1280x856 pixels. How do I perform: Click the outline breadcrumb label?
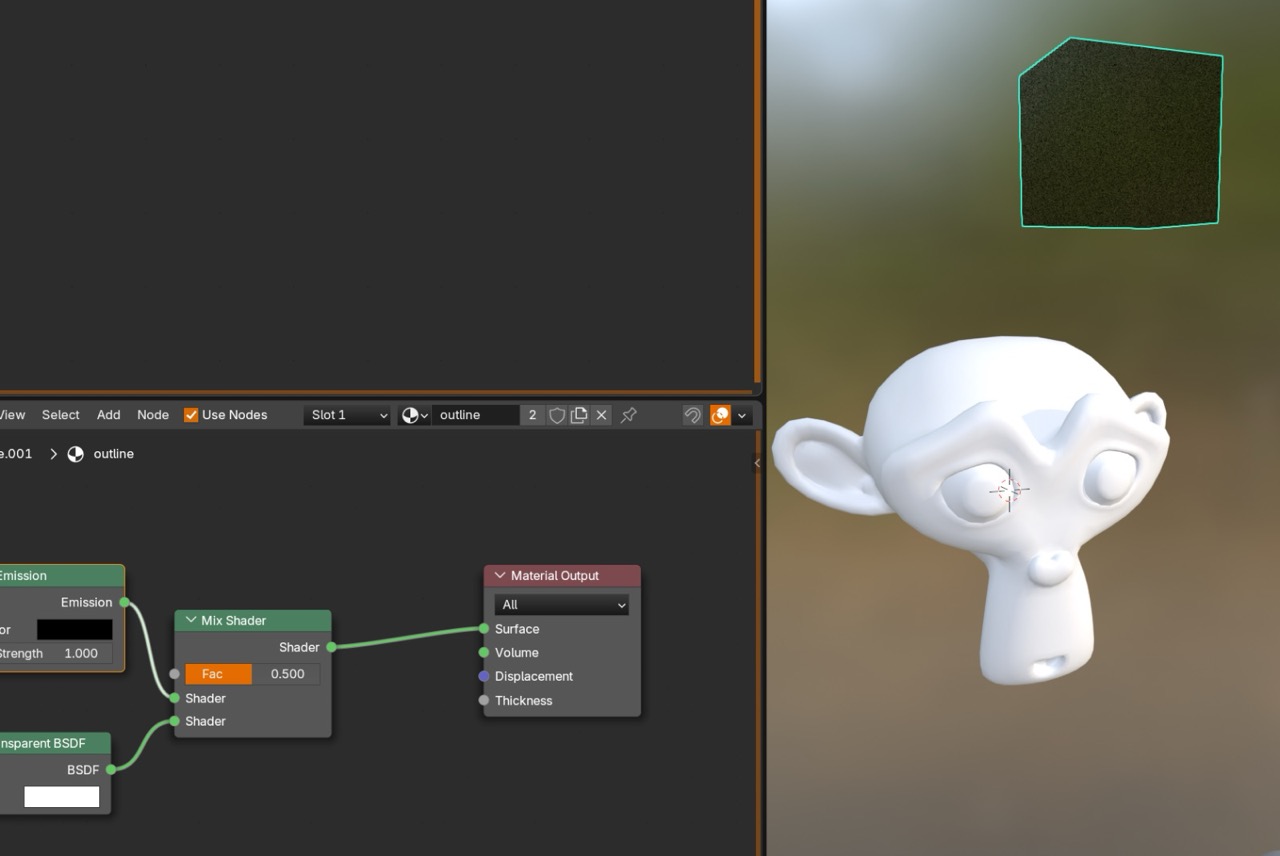[113, 454]
